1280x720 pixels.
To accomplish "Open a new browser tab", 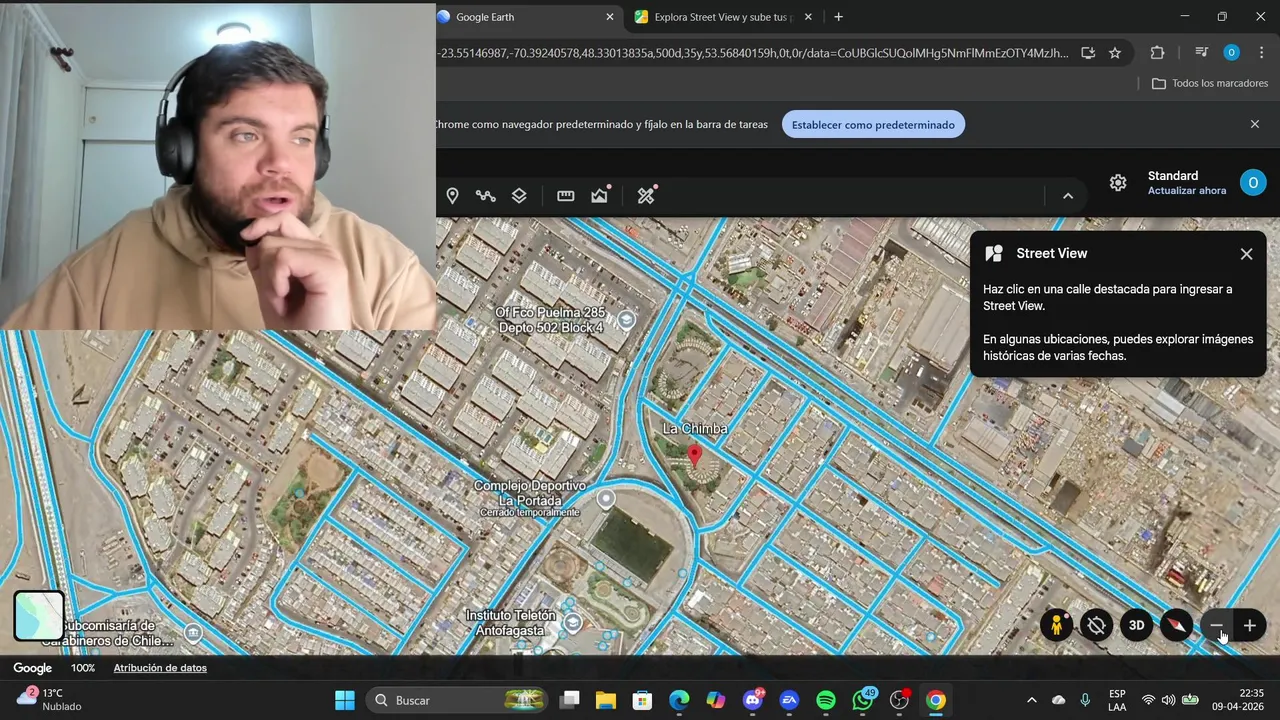I will 838,17.
